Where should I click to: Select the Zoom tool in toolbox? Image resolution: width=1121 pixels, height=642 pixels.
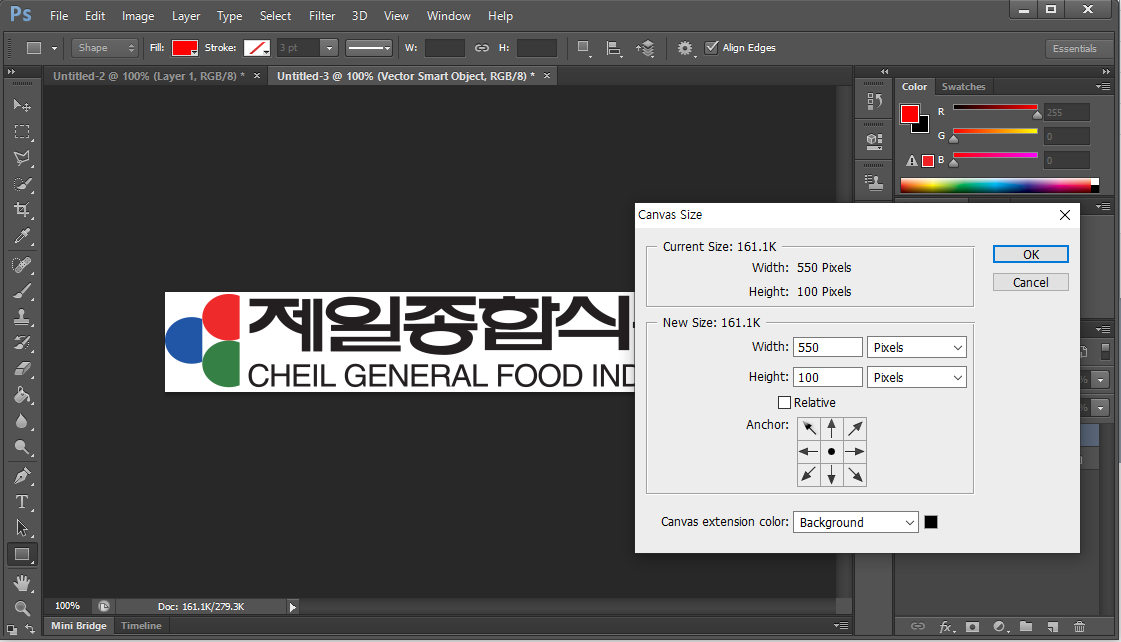click(x=22, y=608)
